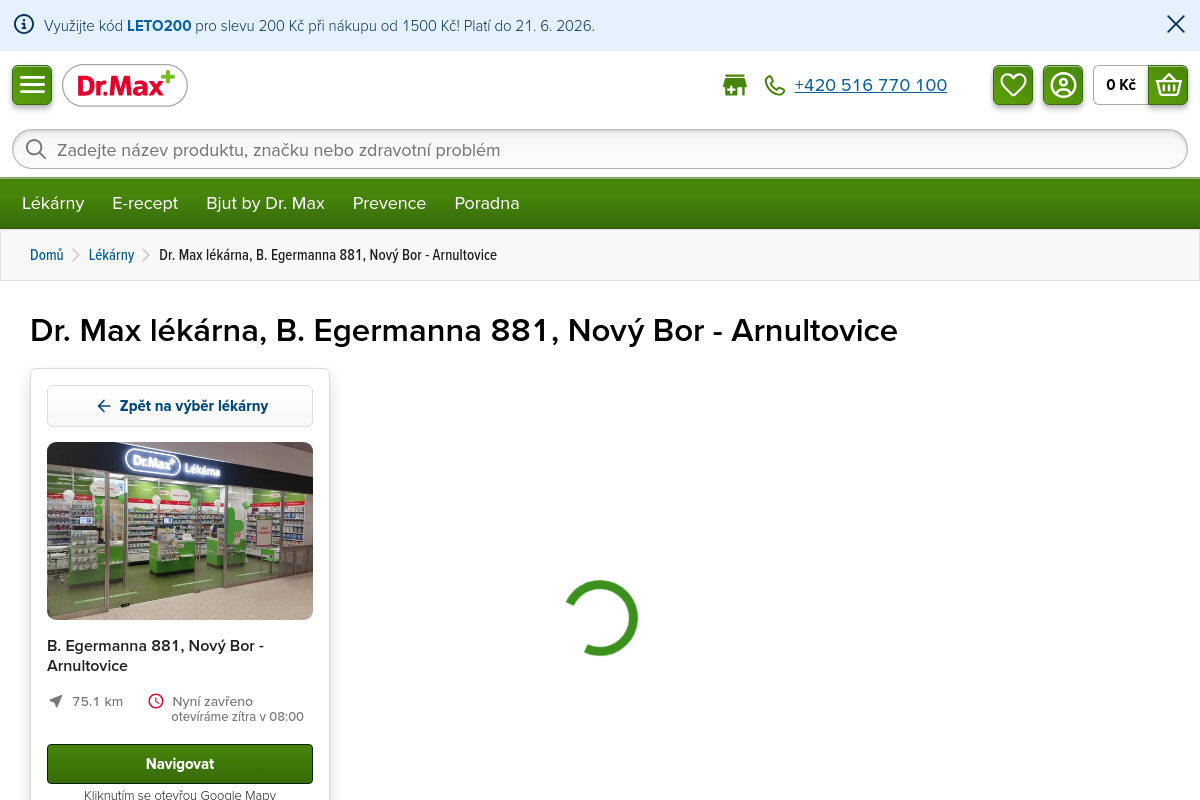Click the 75.1 km distance text

[97, 702]
